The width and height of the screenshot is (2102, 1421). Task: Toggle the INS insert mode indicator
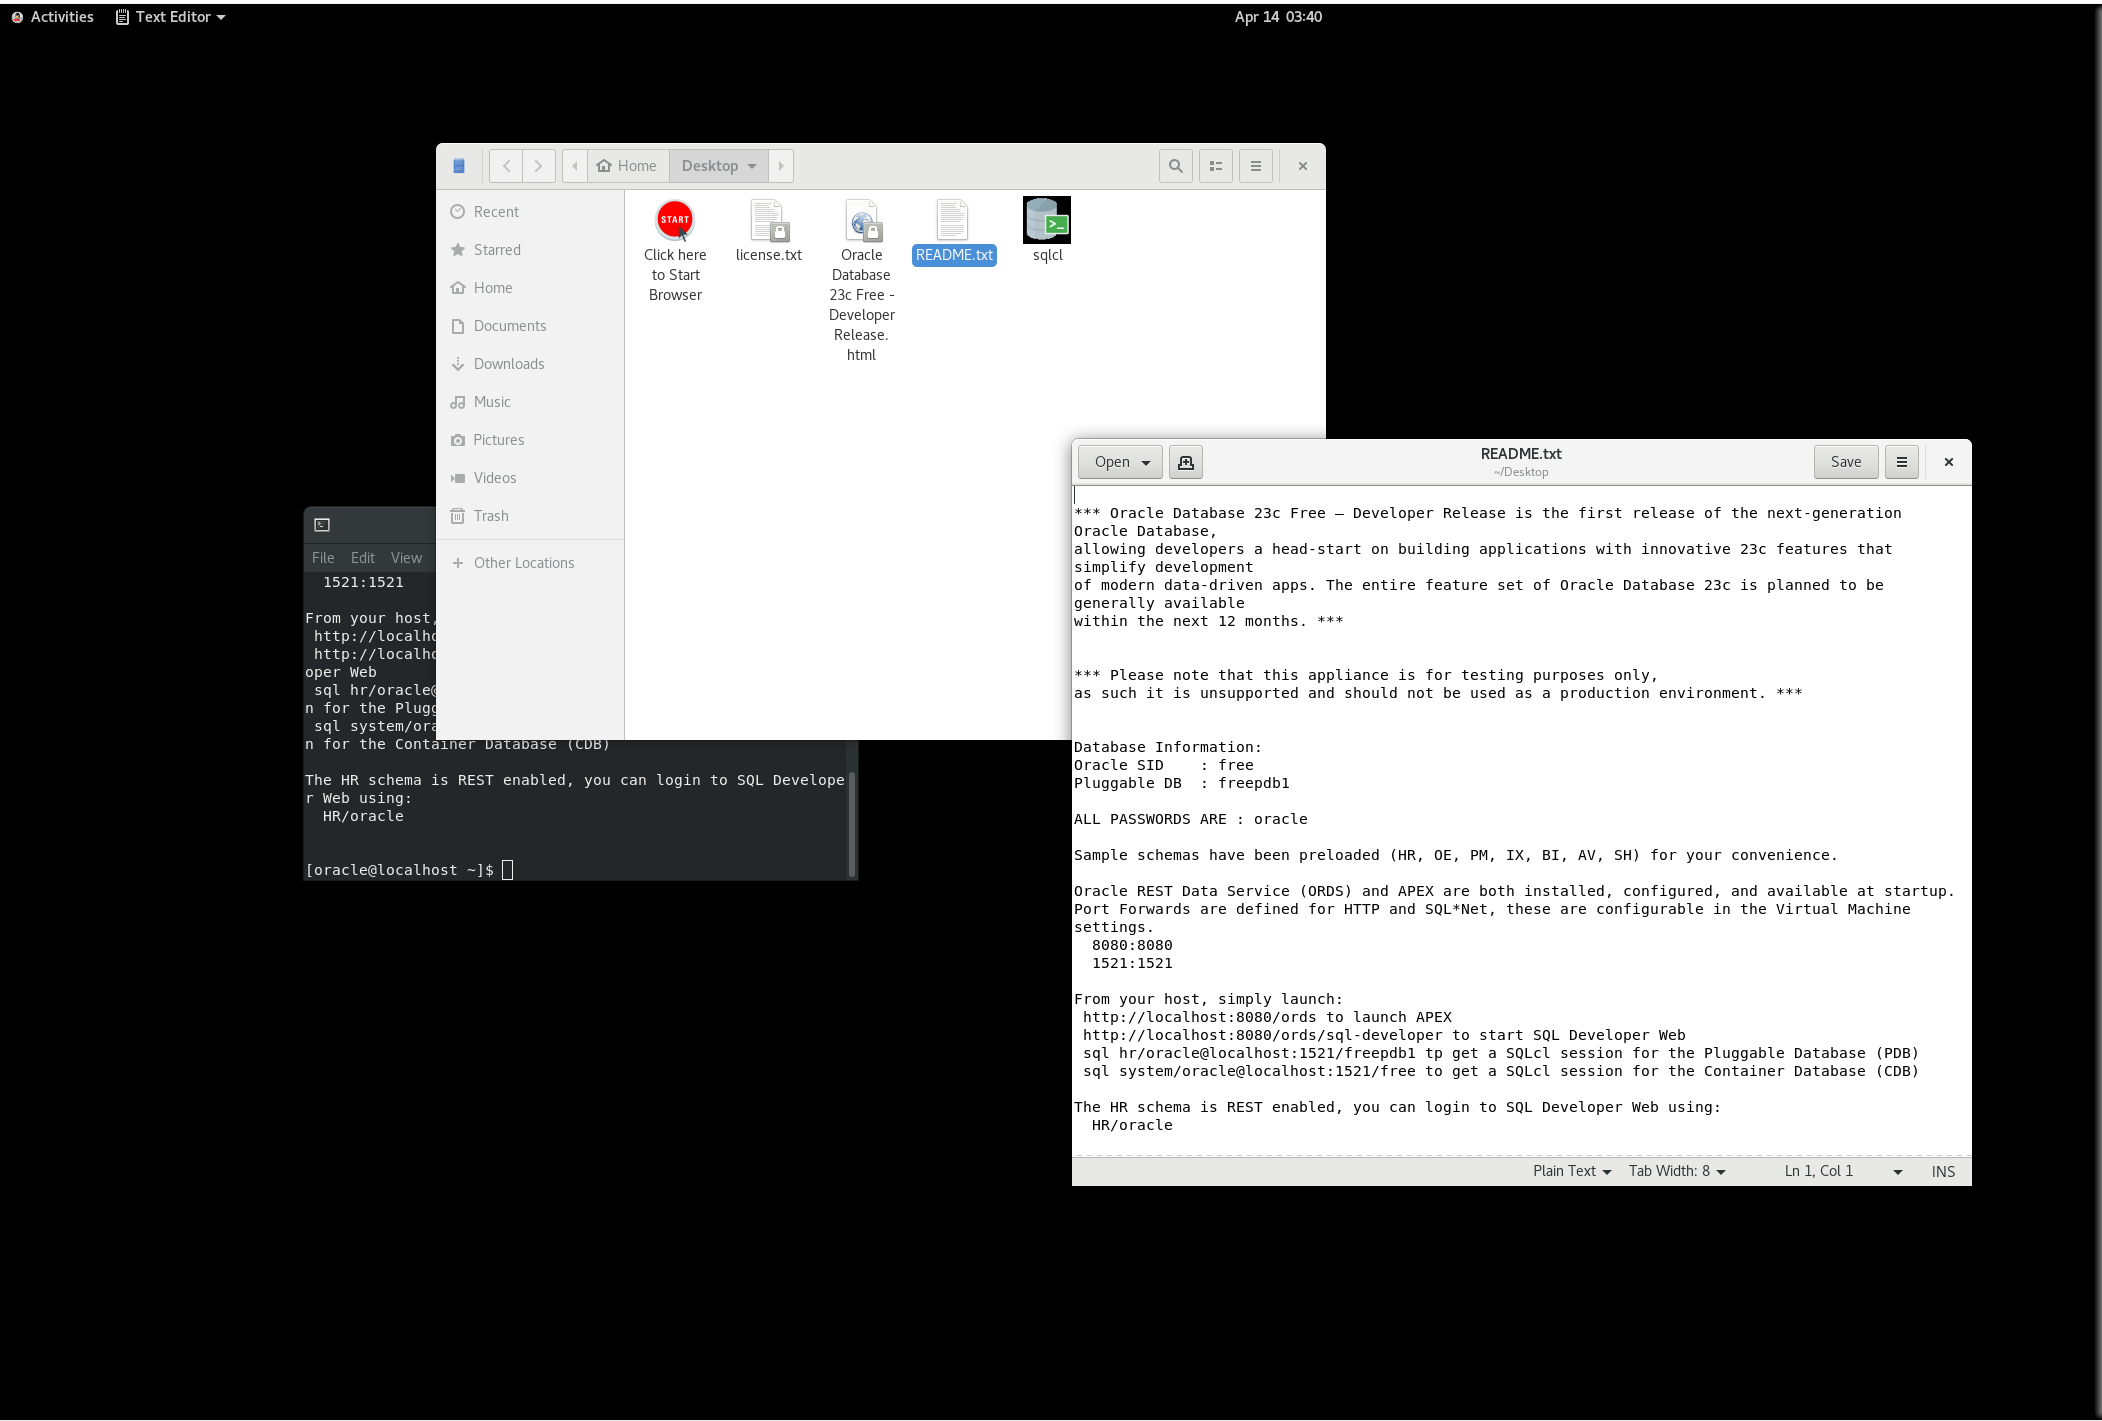(x=1943, y=1172)
